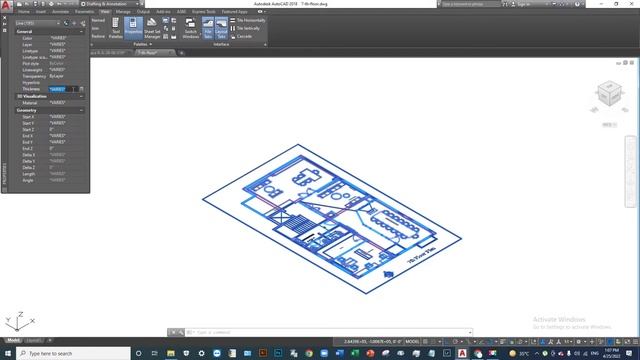The height and width of the screenshot is (360, 640).
Task: Switch to the Model tab
Action: [x=13, y=340]
